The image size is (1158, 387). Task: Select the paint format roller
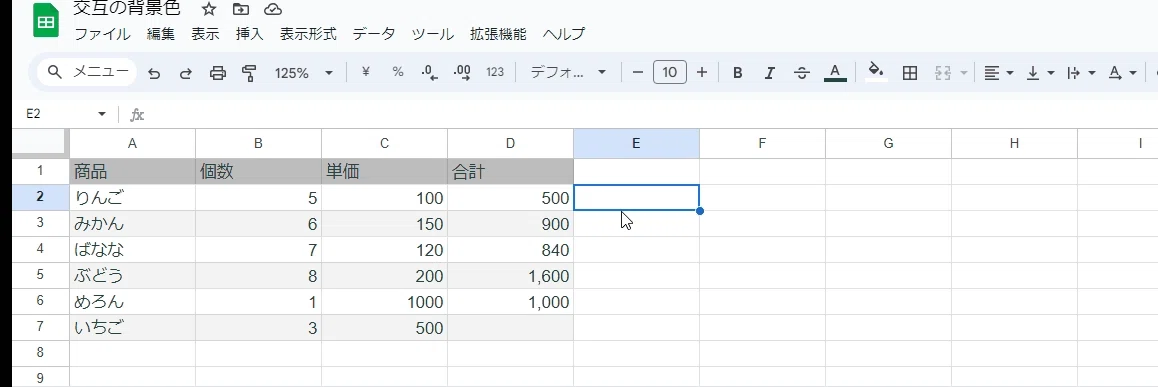[250, 72]
